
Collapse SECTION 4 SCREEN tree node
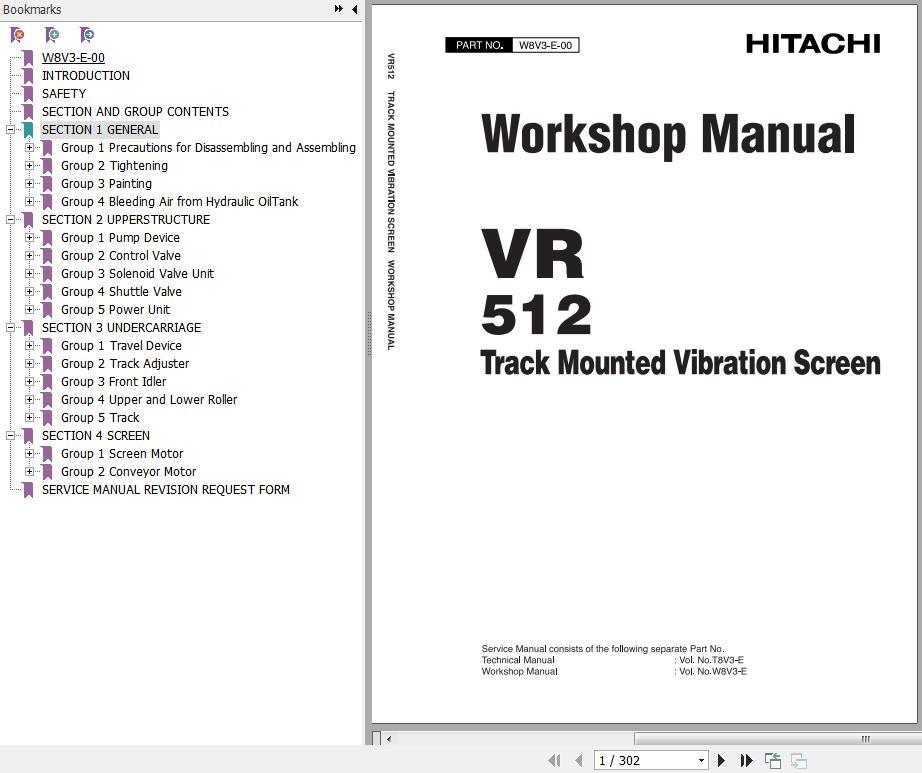coord(11,436)
